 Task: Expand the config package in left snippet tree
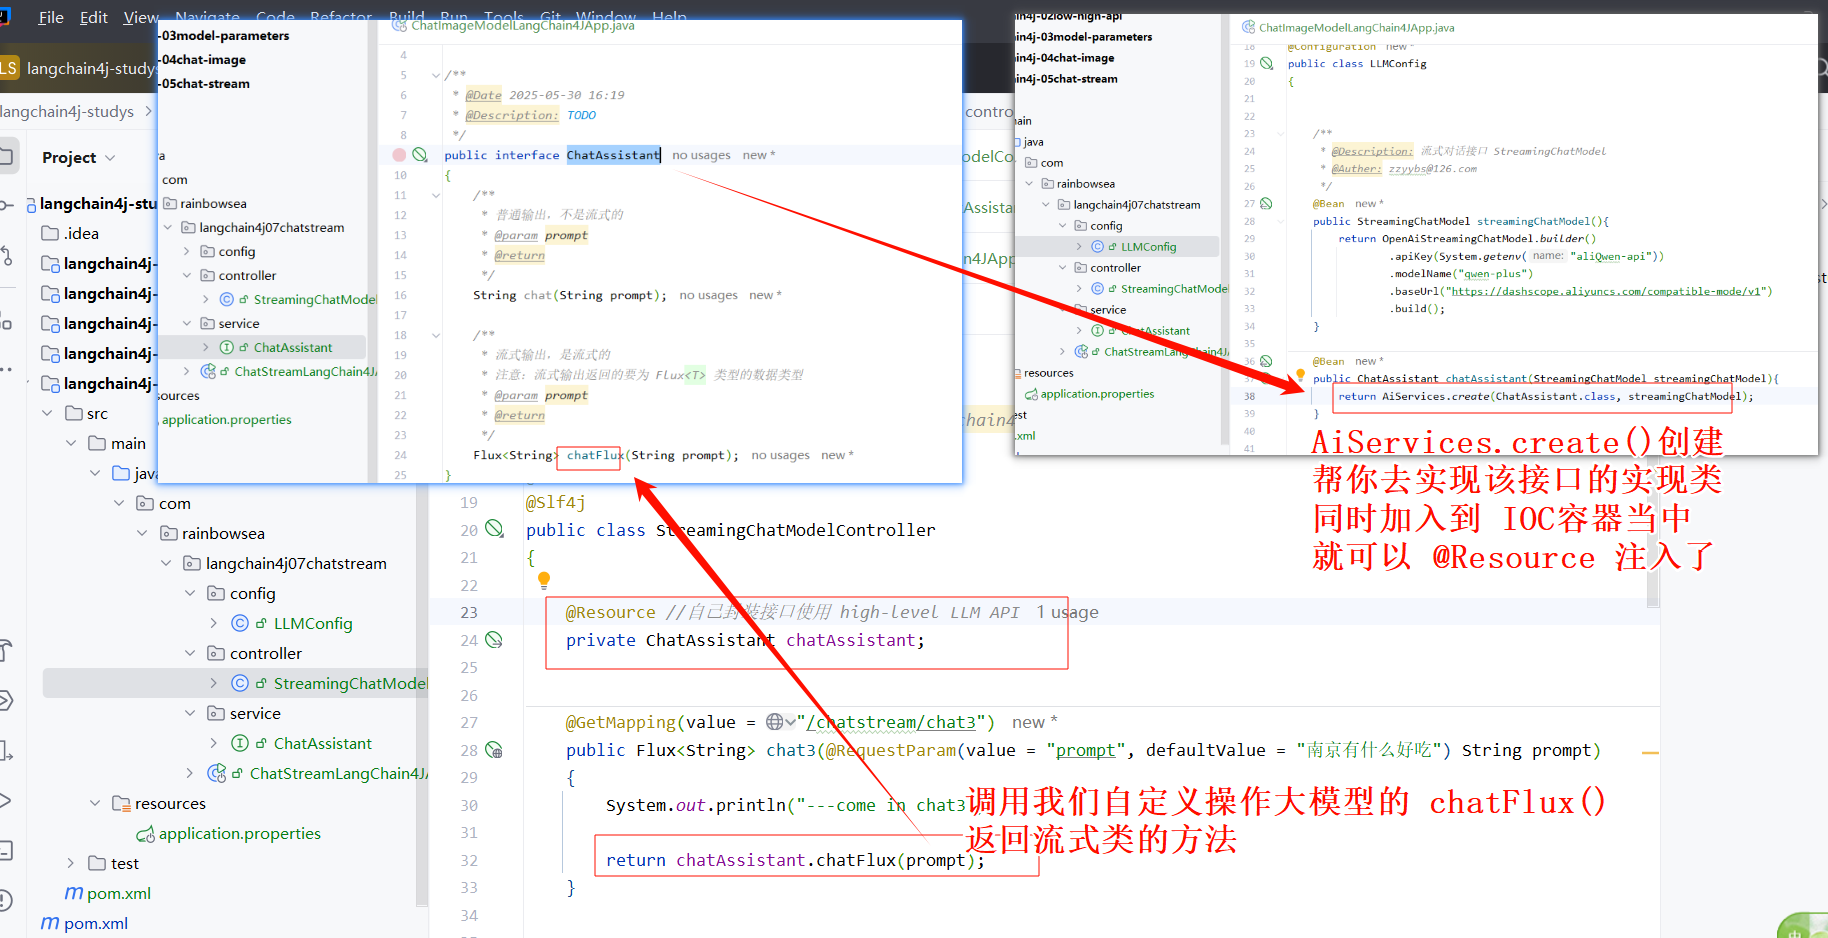[x=187, y=251]
